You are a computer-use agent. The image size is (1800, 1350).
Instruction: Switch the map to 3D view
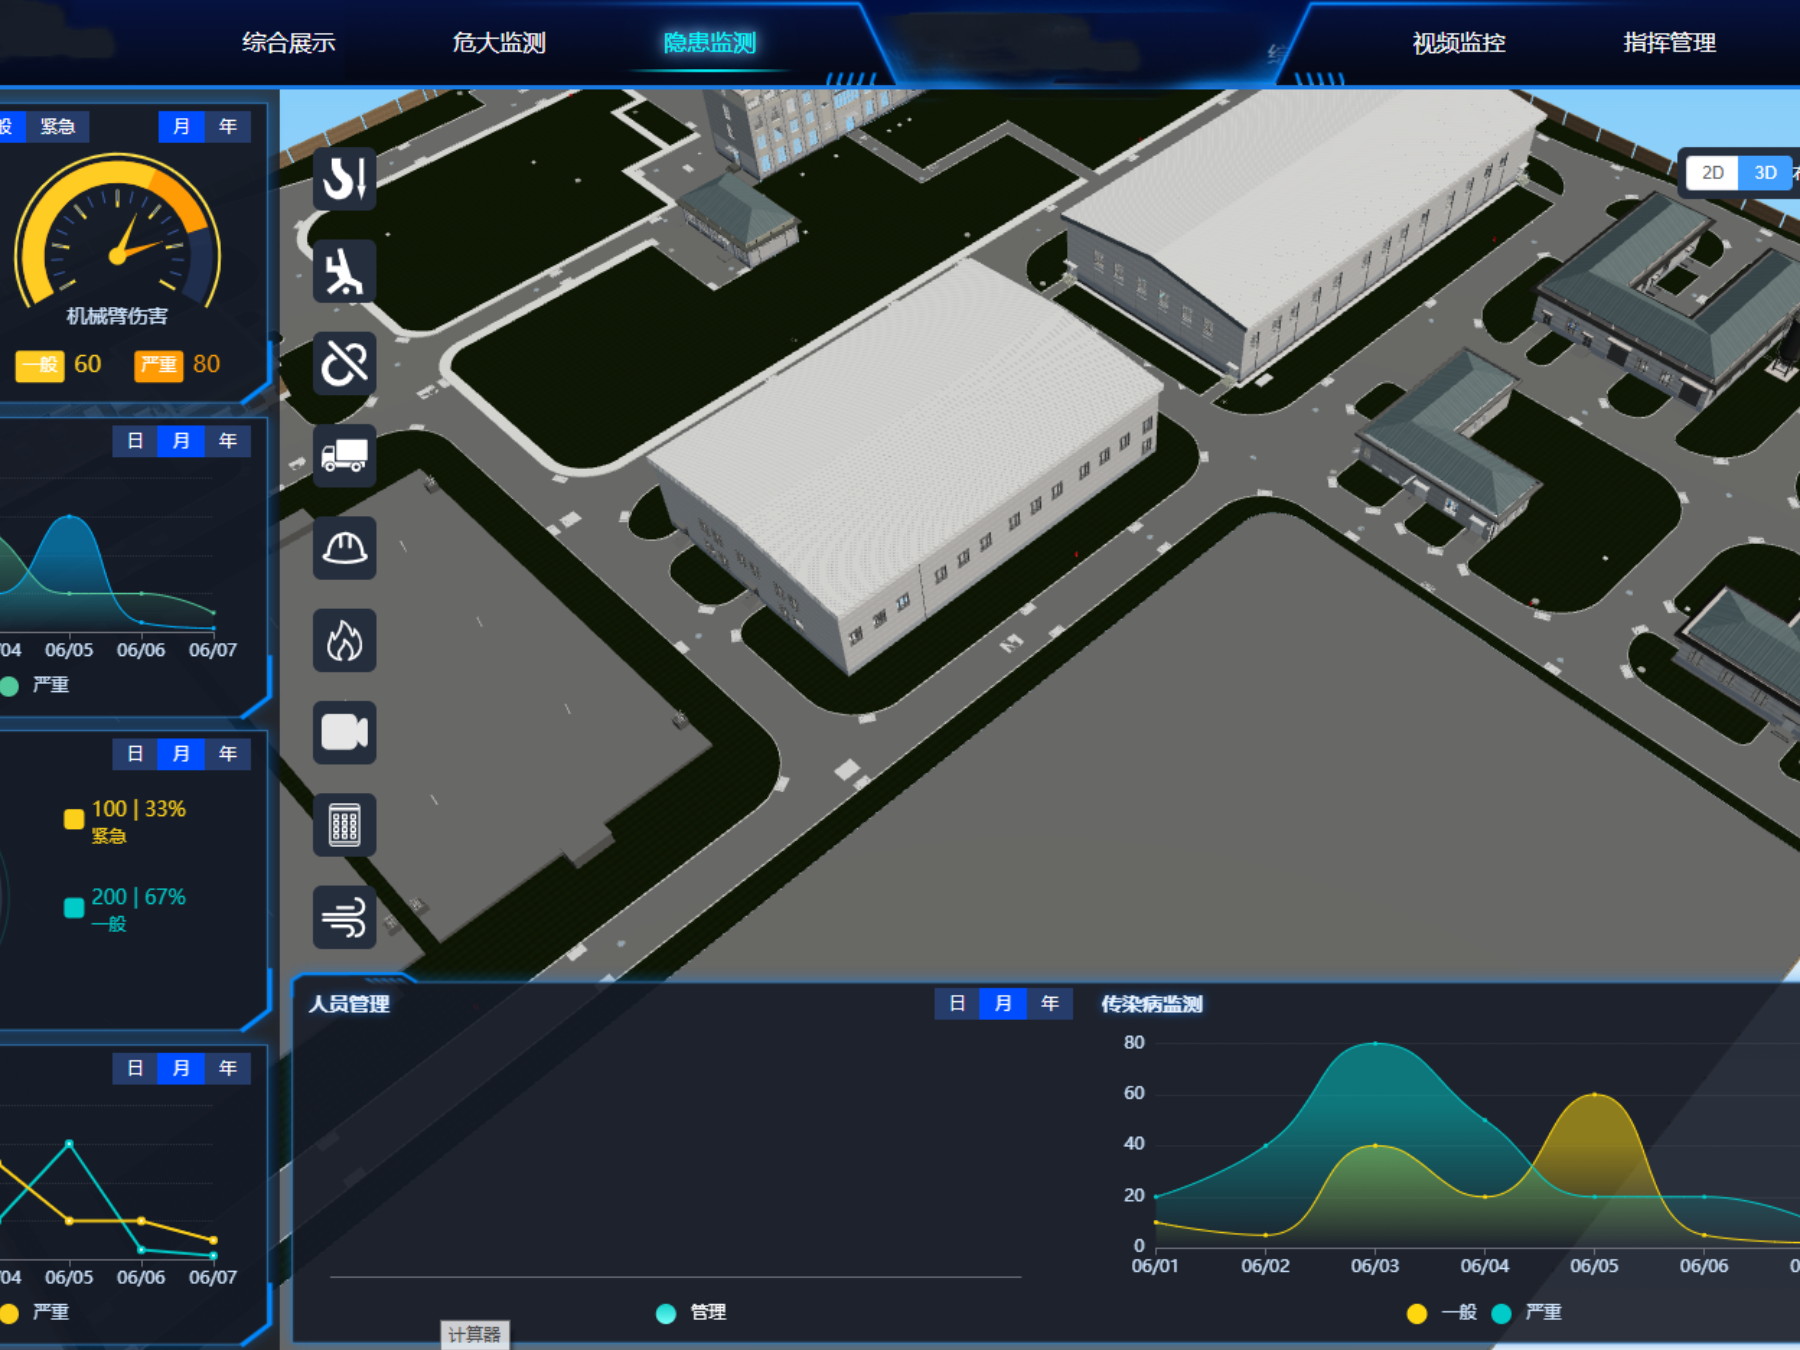point(1765,173)
